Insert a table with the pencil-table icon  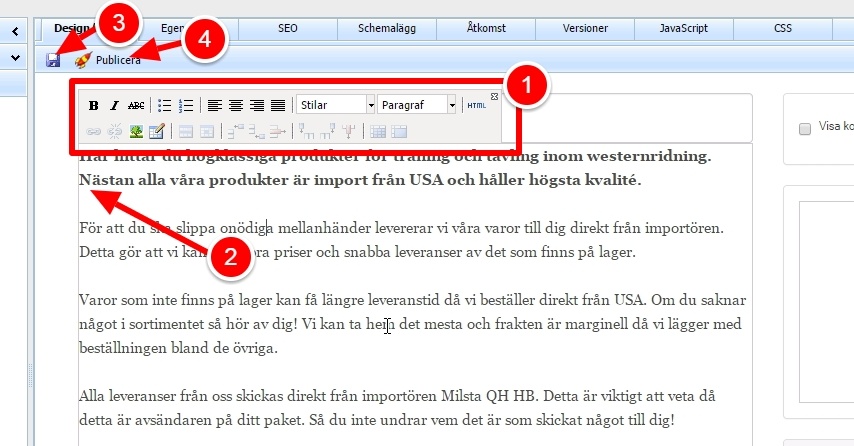pyautogui.click(x=157, y=131)
